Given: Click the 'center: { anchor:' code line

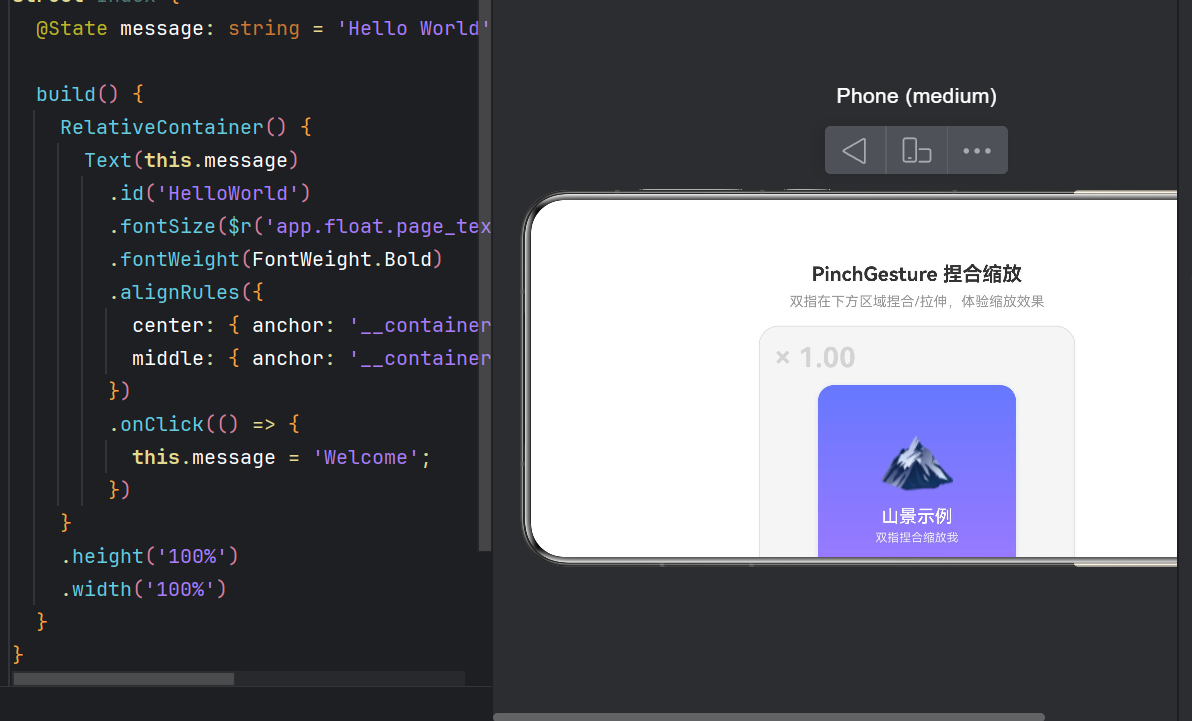Looking at the screenshot, I should [312, 326].
